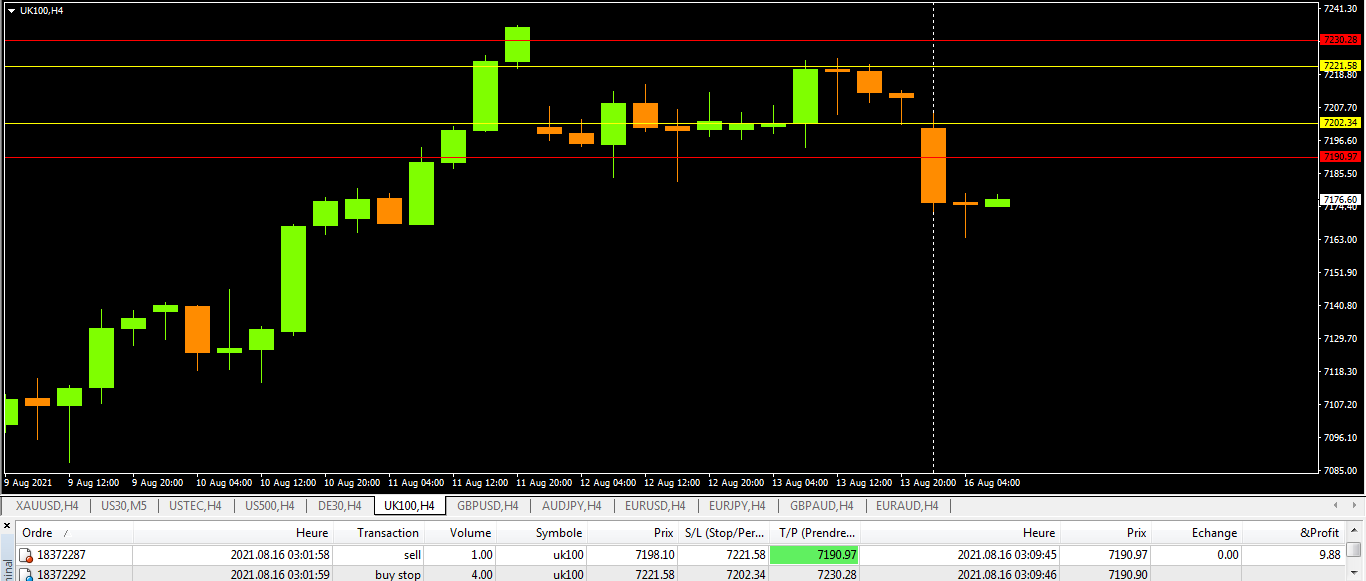Screen dimensions: 1366x581
Task: Close the terminal panel with the X icon
Action: point(7,526)
